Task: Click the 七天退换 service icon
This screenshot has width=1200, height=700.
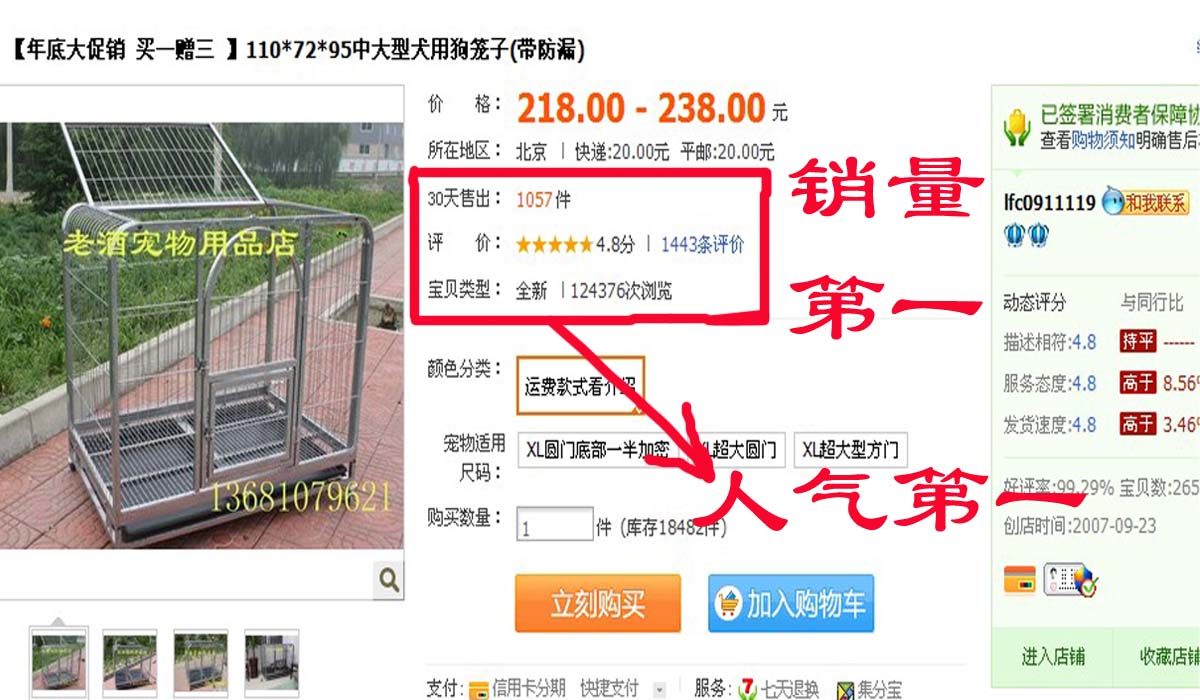Action: 748,689
